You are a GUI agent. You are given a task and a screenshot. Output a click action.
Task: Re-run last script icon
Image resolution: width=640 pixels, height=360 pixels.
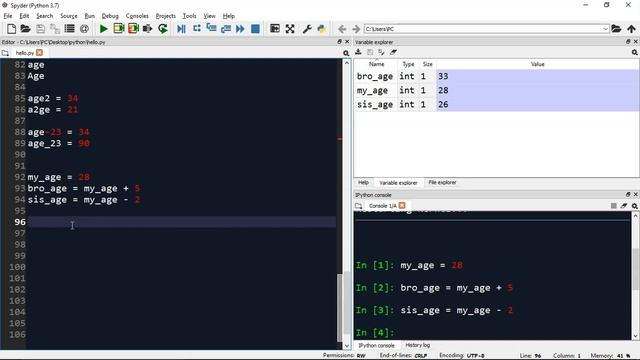click(163, 29)
